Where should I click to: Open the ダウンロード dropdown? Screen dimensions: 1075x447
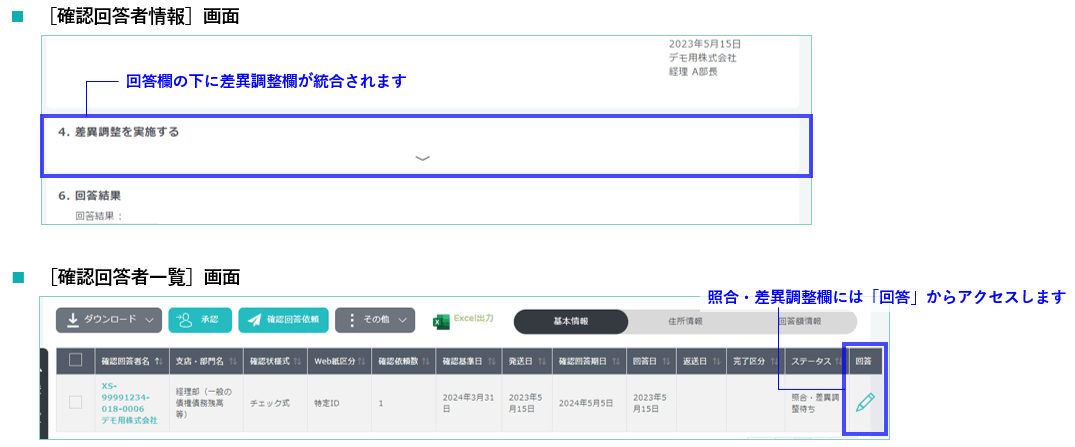pos(109,320)
